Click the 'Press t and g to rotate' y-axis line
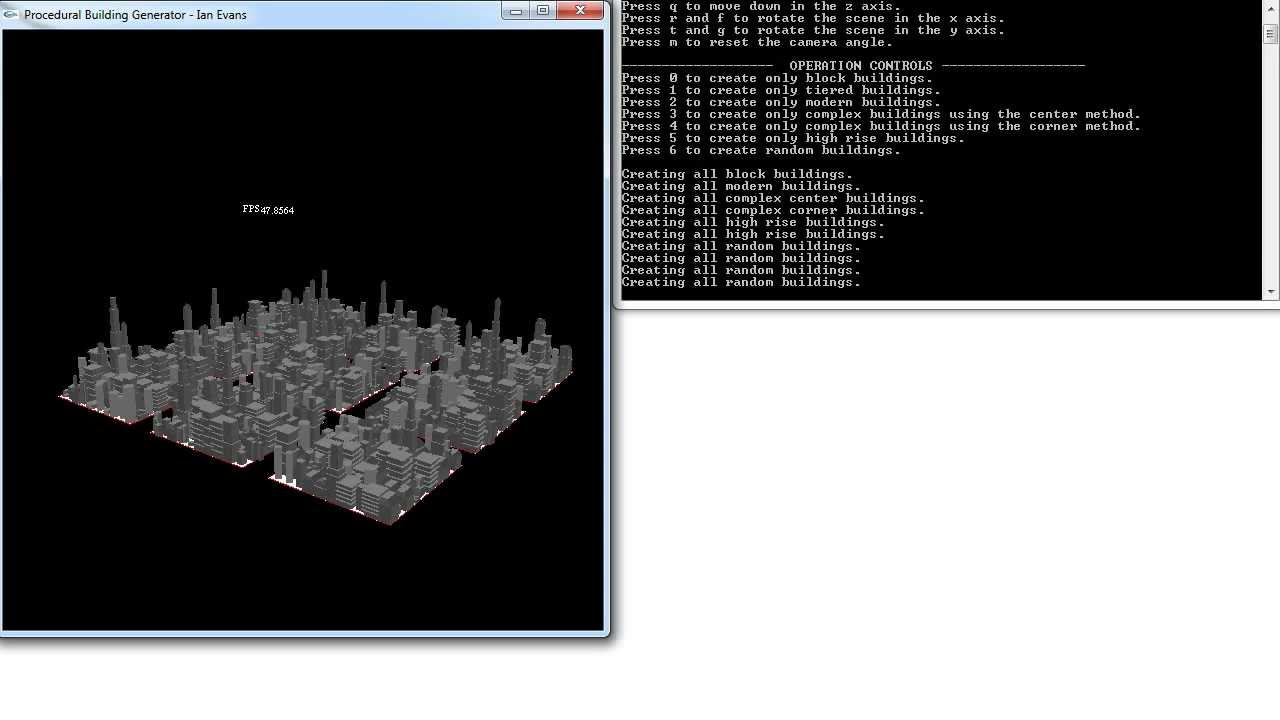Screen dimensions: 1280x720 tap(813, 30)
